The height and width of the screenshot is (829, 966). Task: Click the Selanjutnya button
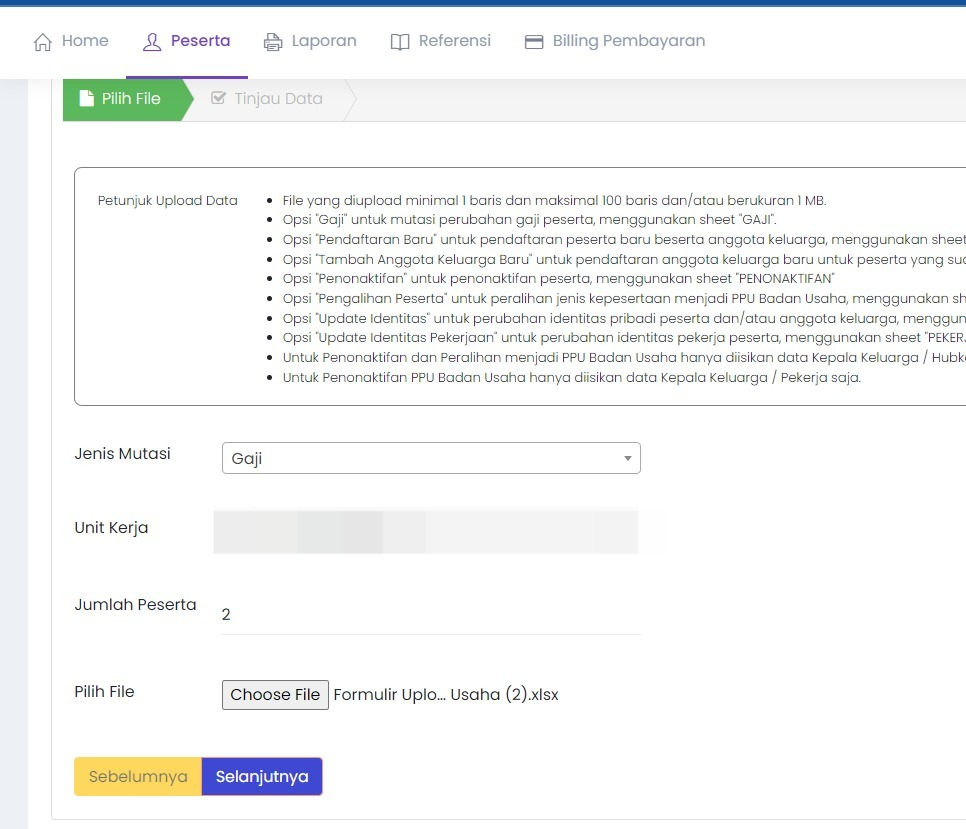[262, 776]
